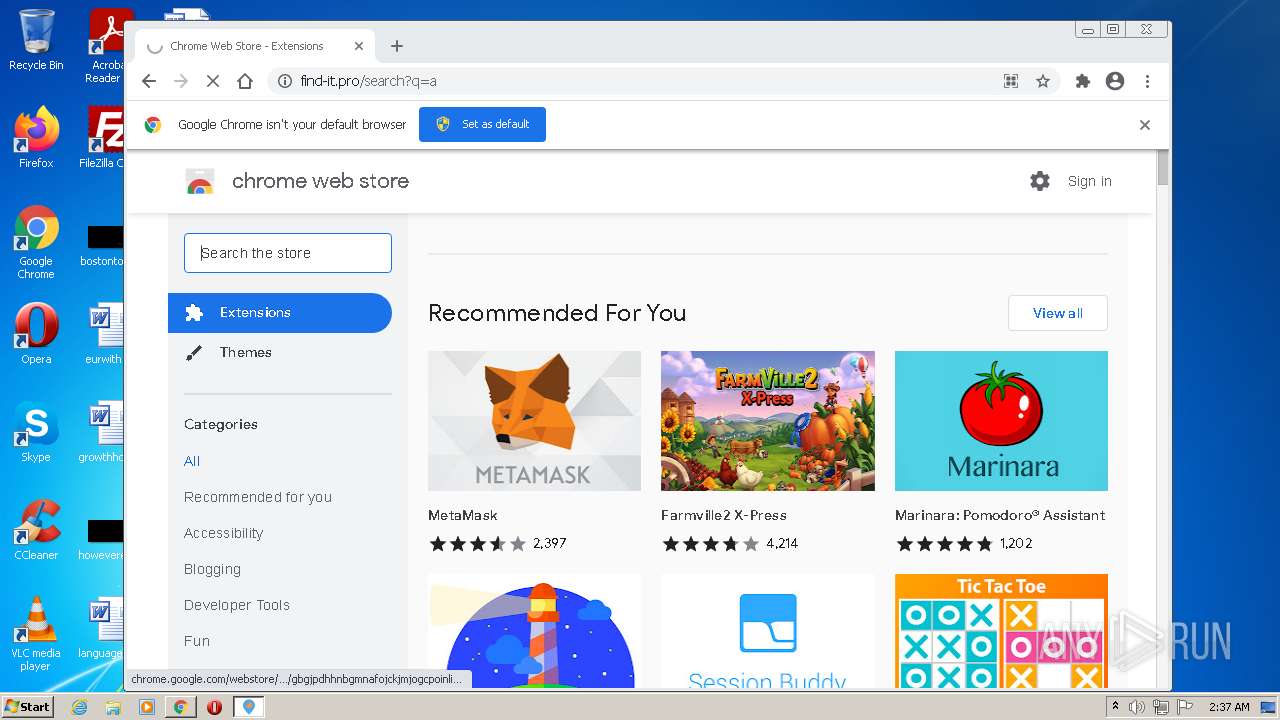The height and width of the screenshot is (720, 1280).
Task: Open the VLC media player desktop icon
Action: point(36,633)
